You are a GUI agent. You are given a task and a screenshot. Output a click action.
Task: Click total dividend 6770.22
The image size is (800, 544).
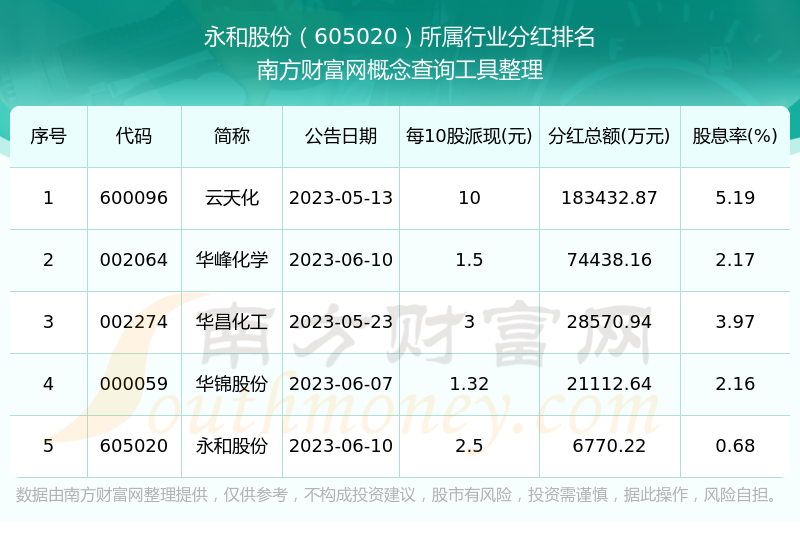609,446
